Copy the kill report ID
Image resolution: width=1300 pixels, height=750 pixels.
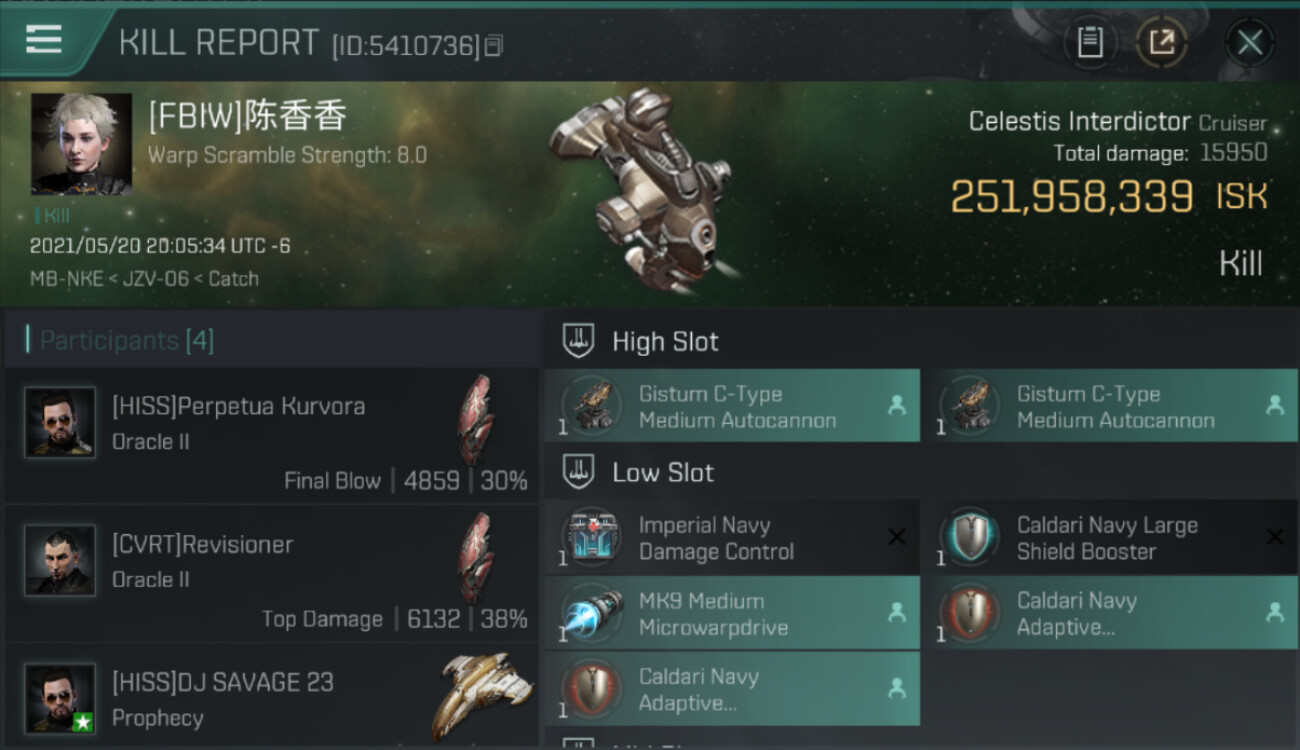493,46
